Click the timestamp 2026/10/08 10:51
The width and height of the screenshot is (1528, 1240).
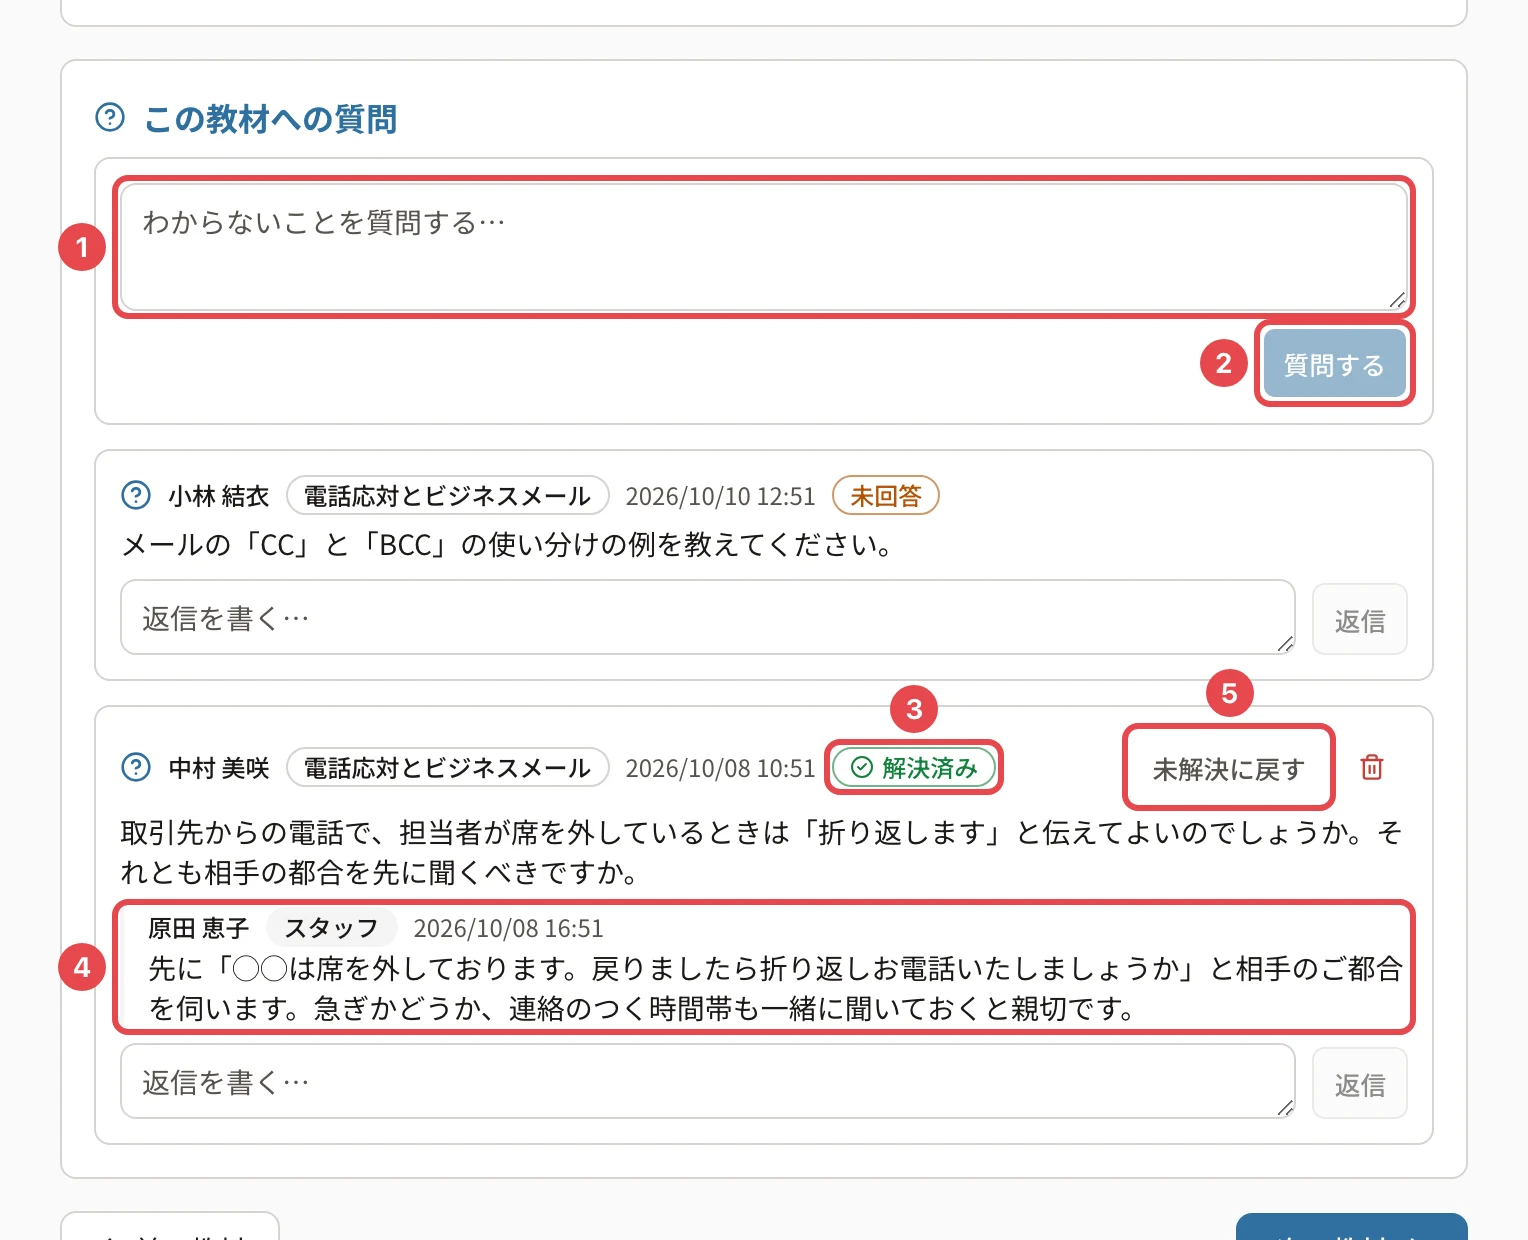click(x=721, y=768)
